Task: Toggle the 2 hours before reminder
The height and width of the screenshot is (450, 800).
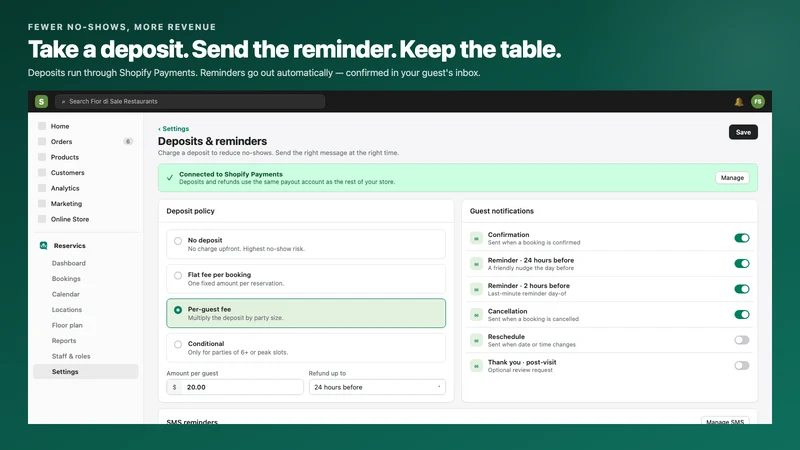Action: tap(741, 289)
